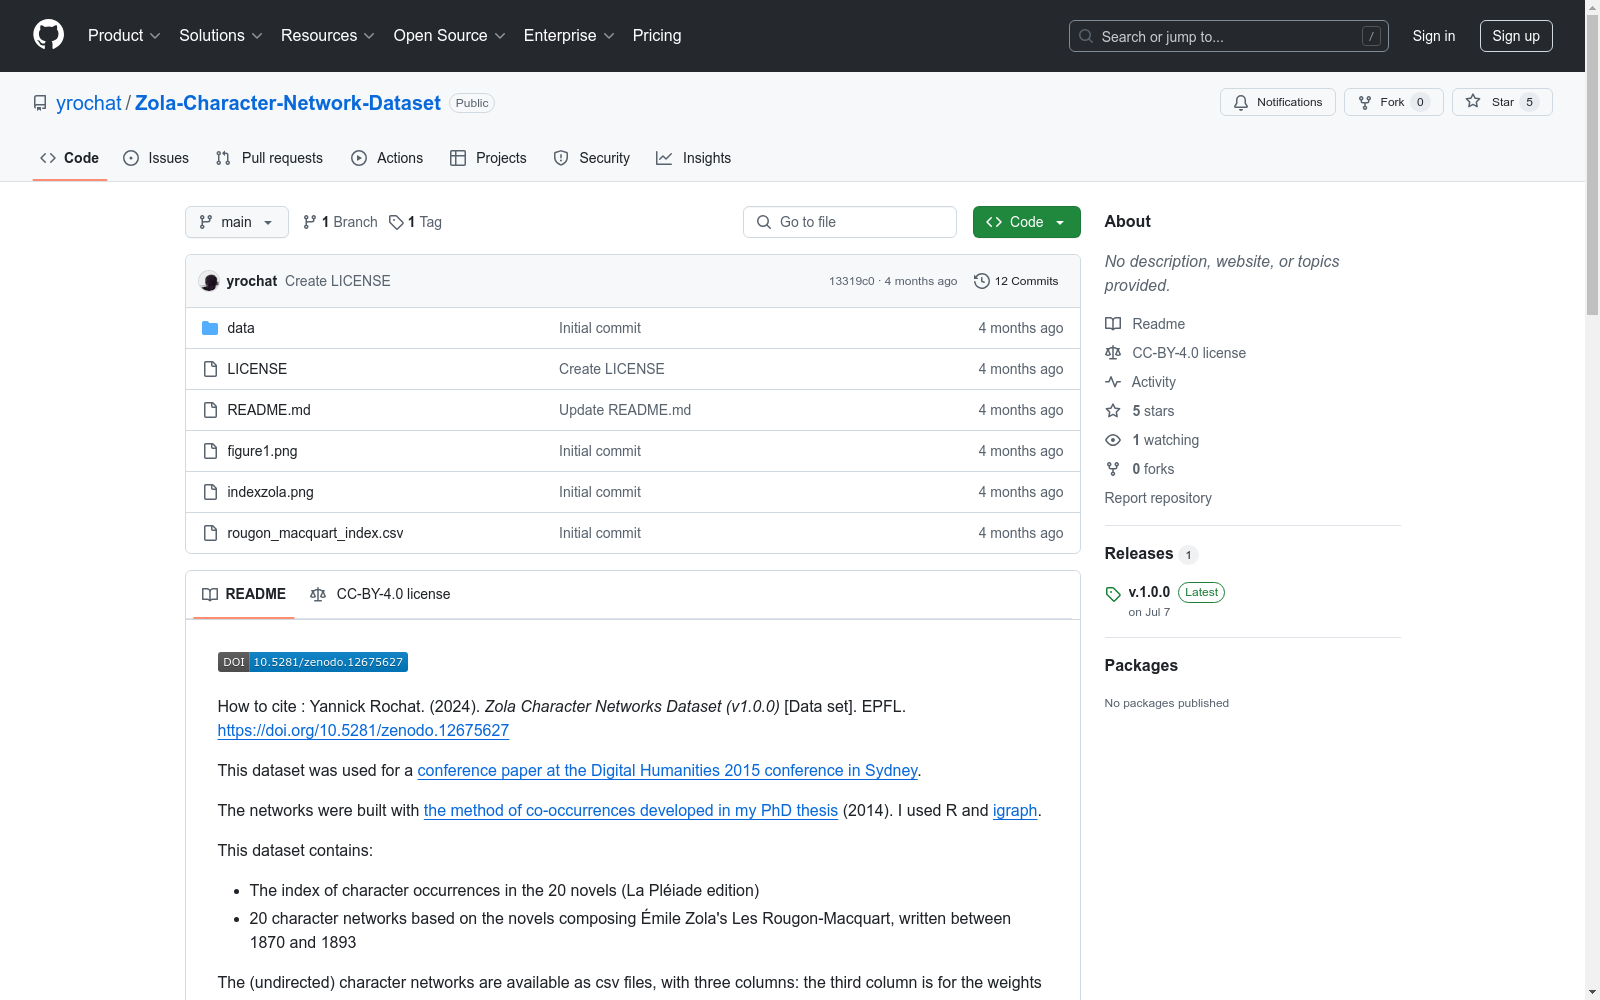Viewport: 1600px width, 1000px height.
Task: Open the Readme link in About
Action: click(1145, 324)
